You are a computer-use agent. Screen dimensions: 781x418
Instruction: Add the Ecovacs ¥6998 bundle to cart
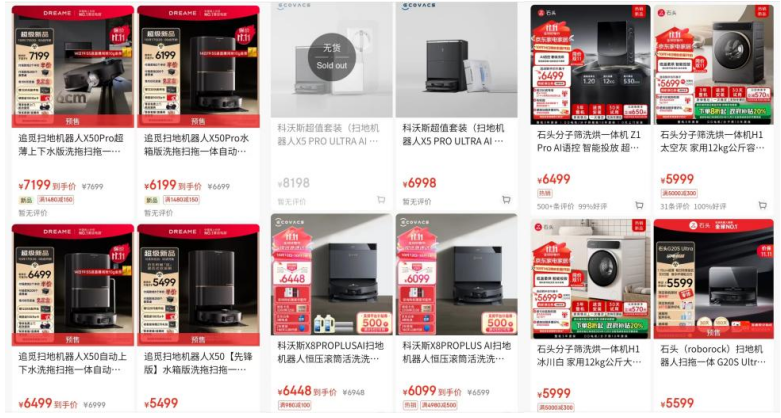click(506, 200)
